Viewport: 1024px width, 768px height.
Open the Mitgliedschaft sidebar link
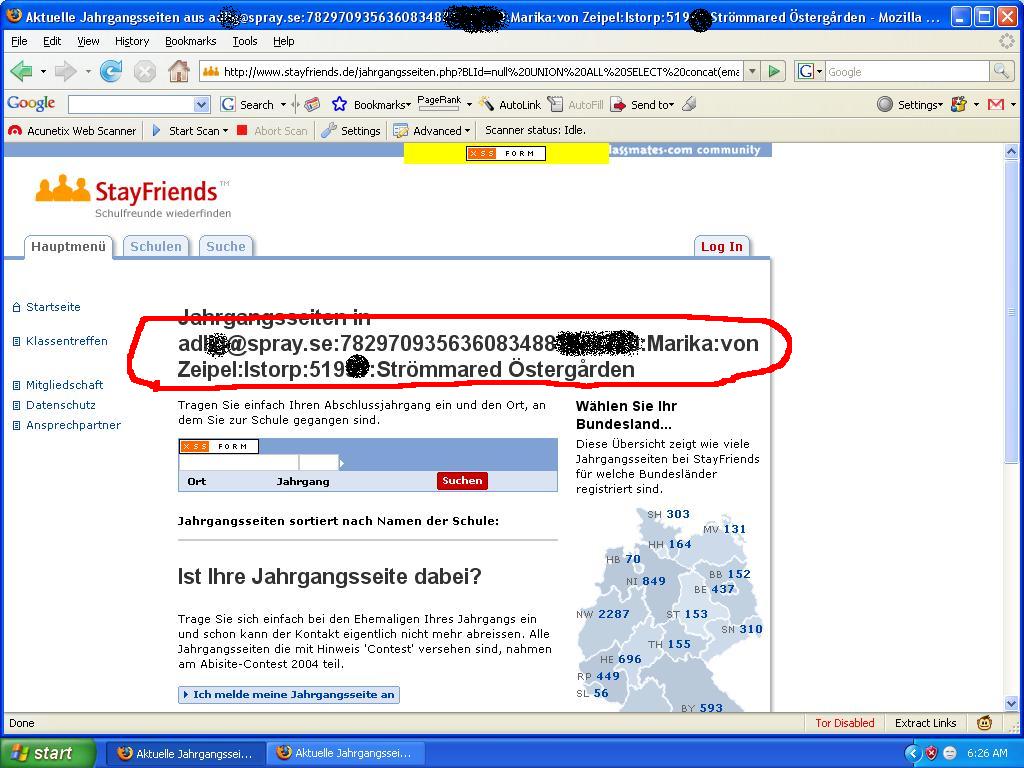[x=65, y=385]
